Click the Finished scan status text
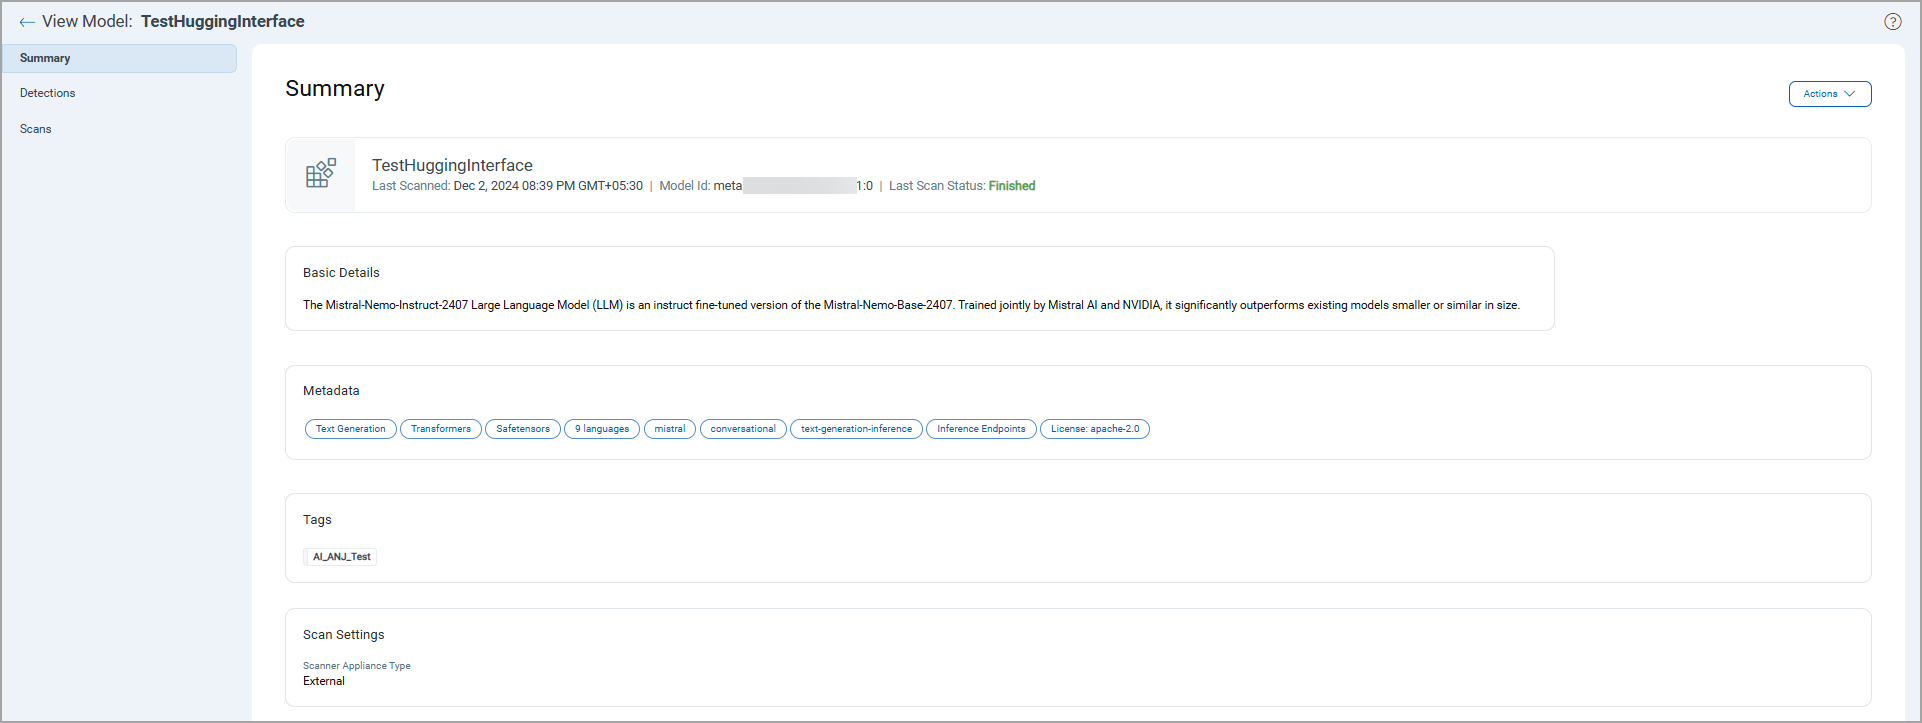The width and height of the screenshot is (1922, 723). (x=1011, y=186)
